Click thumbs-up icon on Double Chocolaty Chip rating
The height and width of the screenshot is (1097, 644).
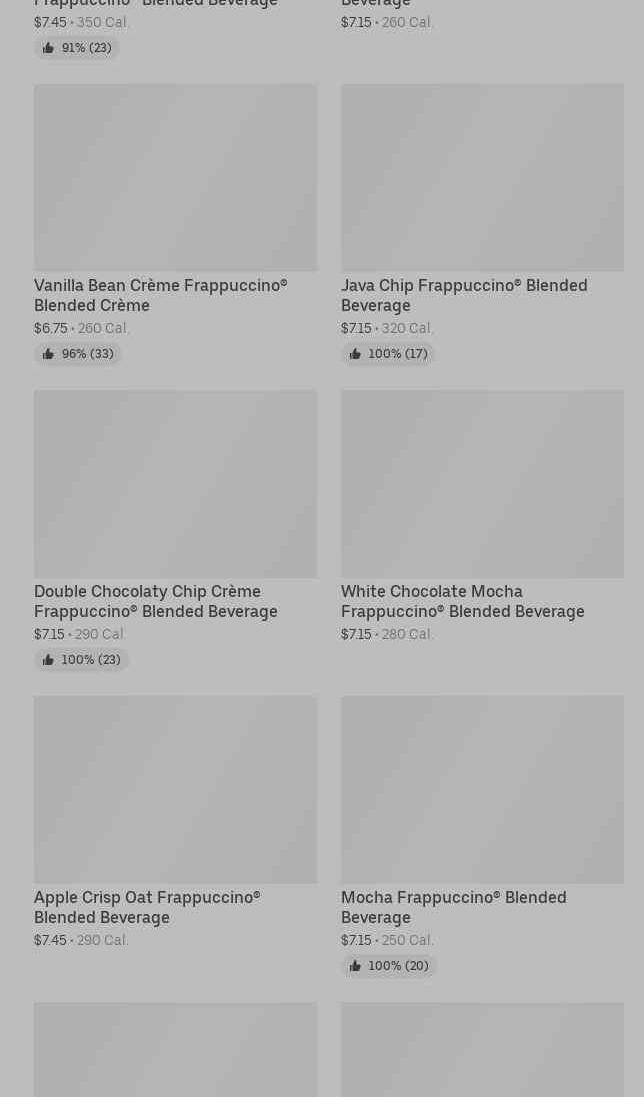48,660
